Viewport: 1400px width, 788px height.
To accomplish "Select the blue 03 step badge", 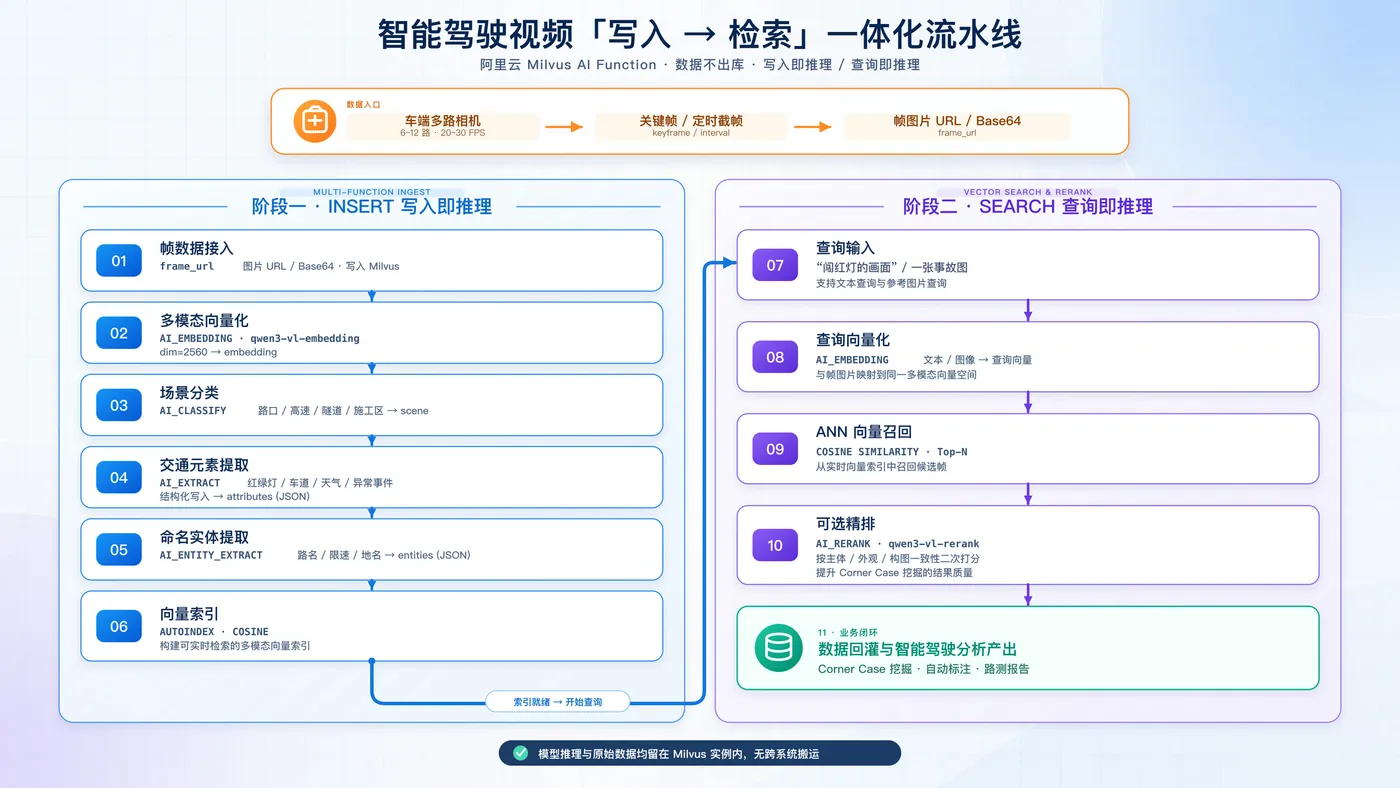I will (x=119, y=405).
